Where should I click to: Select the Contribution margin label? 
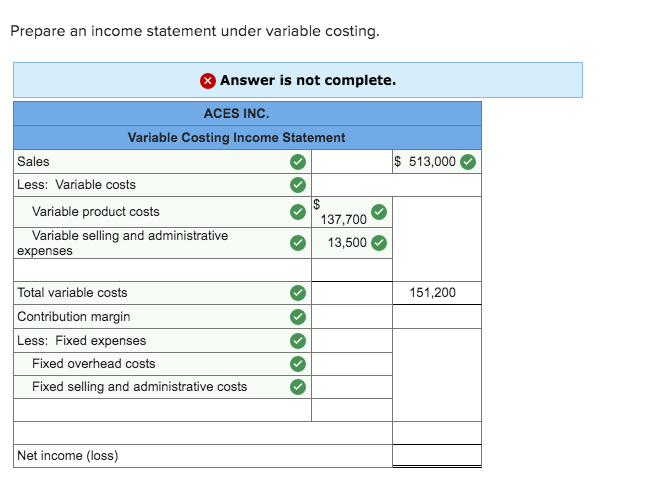(74, 317)
